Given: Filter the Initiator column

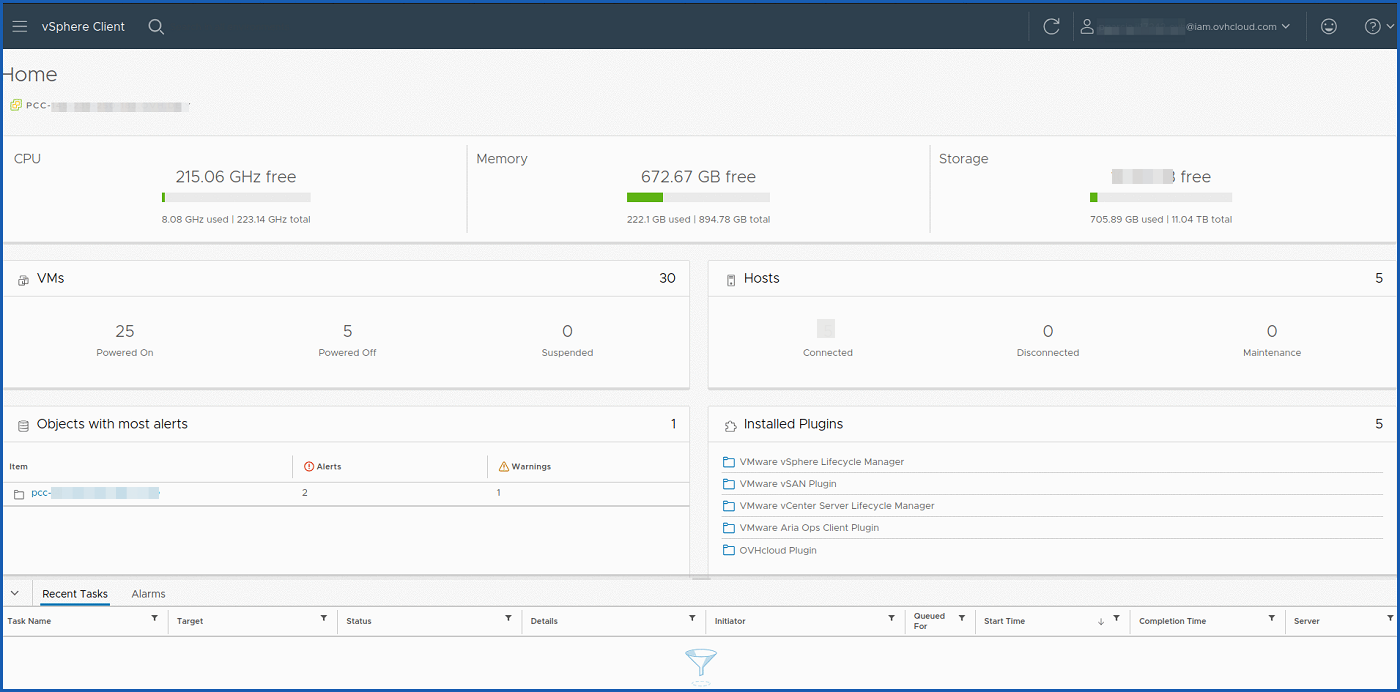Looking at the screenshot, I should 891,620.
